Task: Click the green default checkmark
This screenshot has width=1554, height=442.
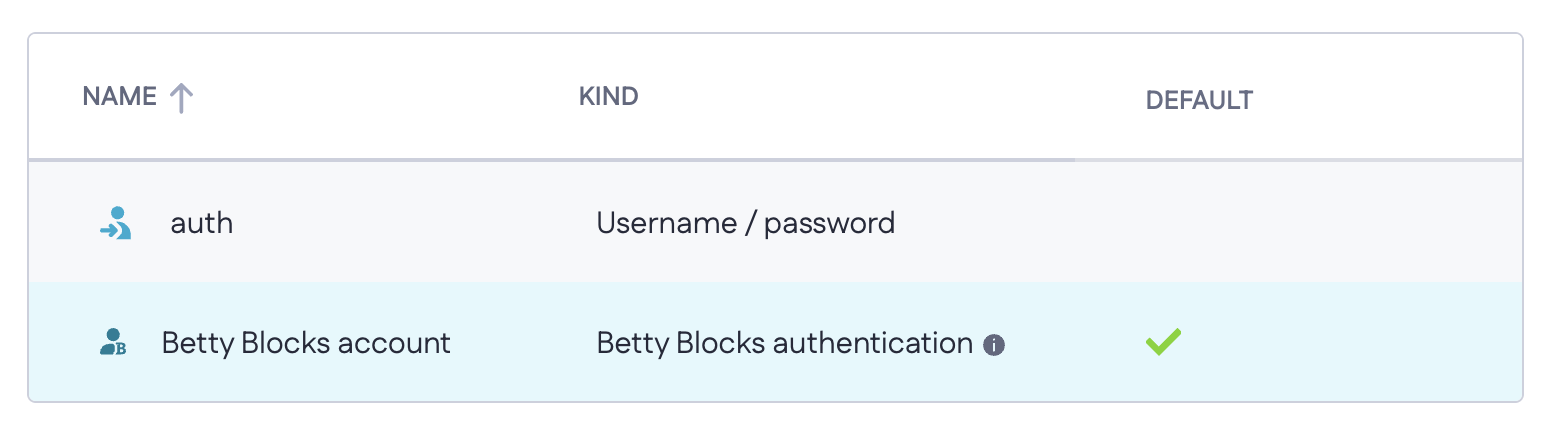Action: pos(1163,342)
